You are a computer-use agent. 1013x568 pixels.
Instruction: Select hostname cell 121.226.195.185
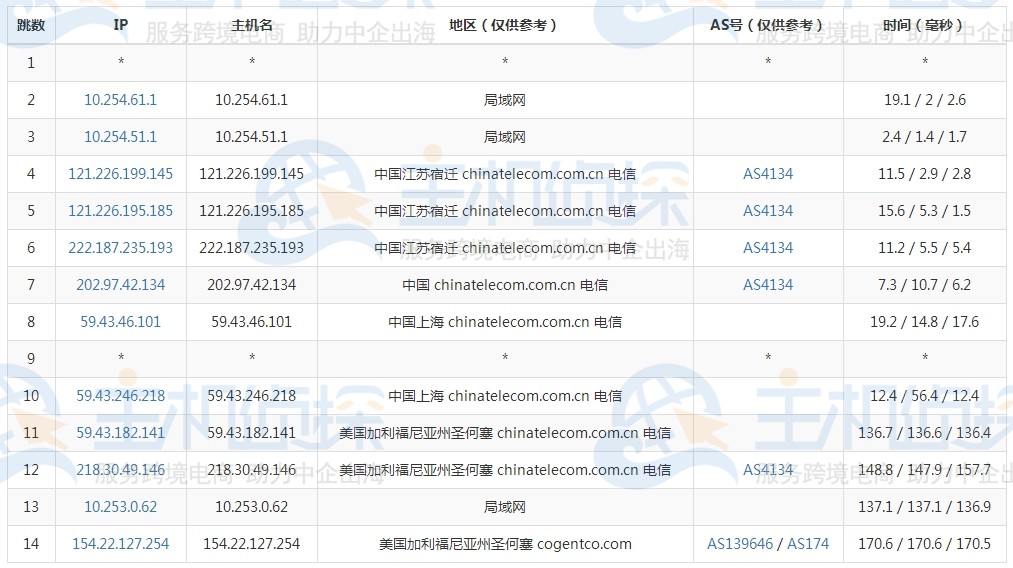252,211
